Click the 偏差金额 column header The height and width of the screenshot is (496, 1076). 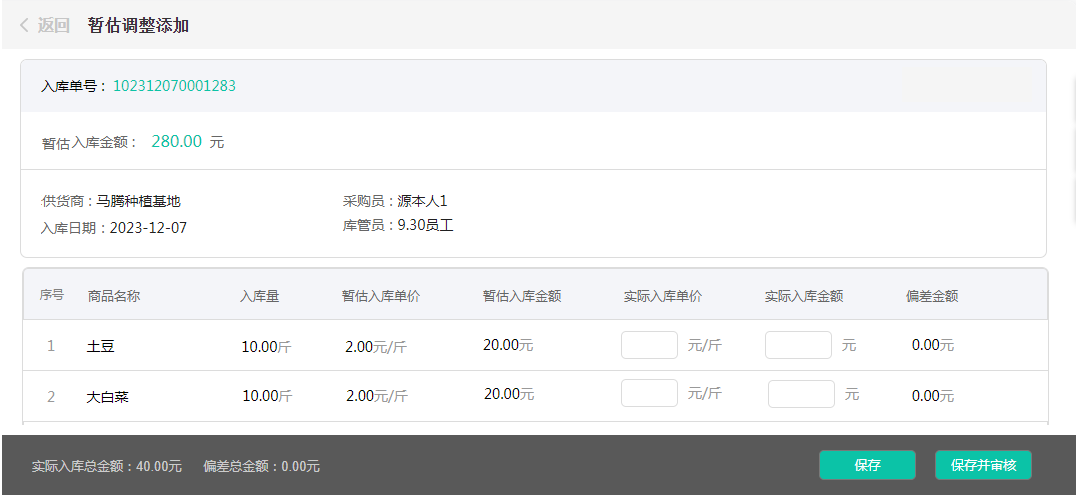(x=931, y=296)
